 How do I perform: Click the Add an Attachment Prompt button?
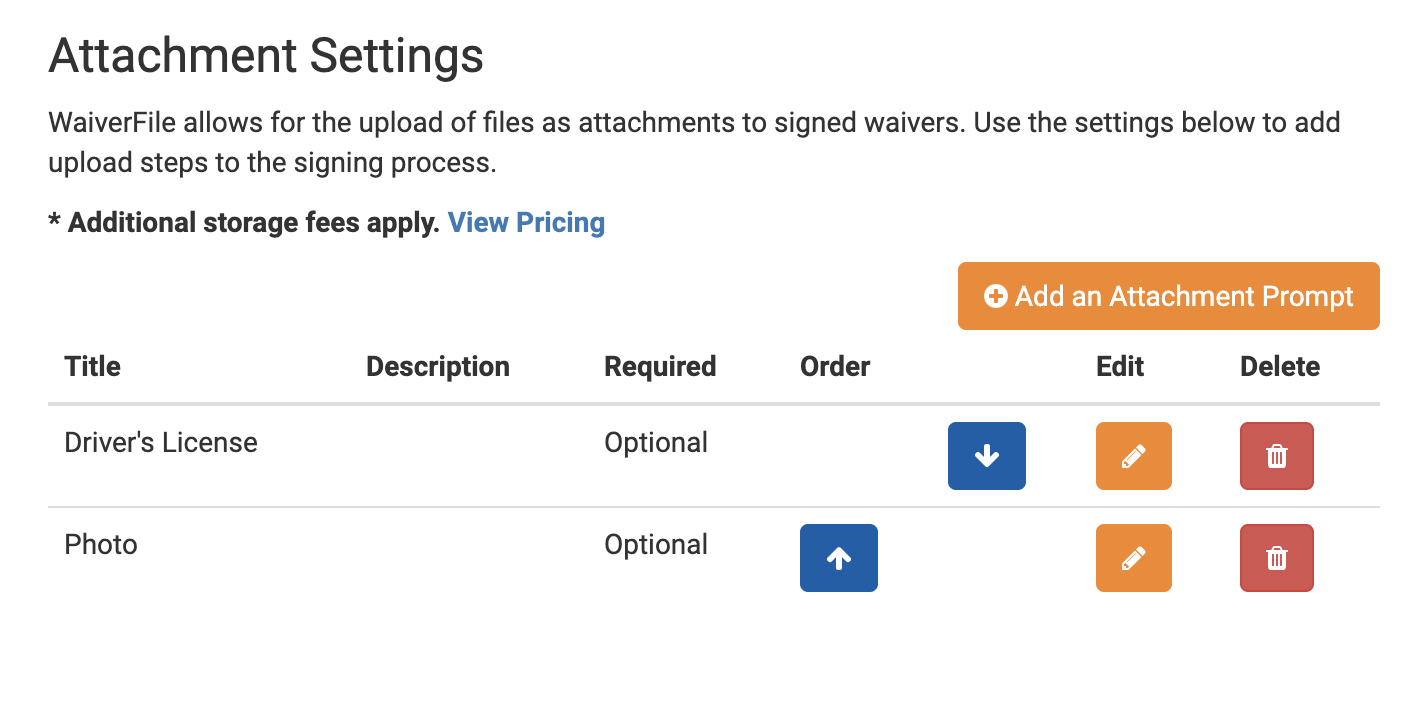[x=1168, y=296]
